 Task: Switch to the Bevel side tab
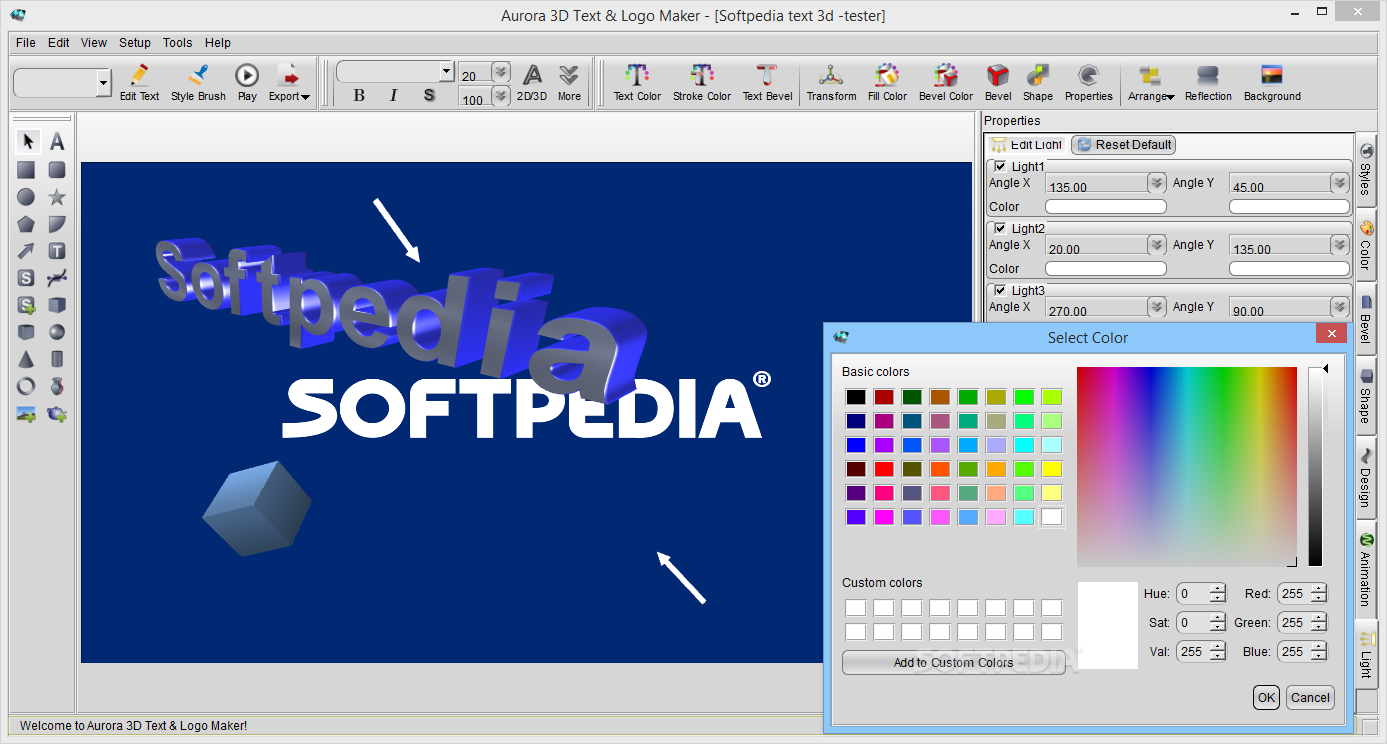tap(1366, 317)
